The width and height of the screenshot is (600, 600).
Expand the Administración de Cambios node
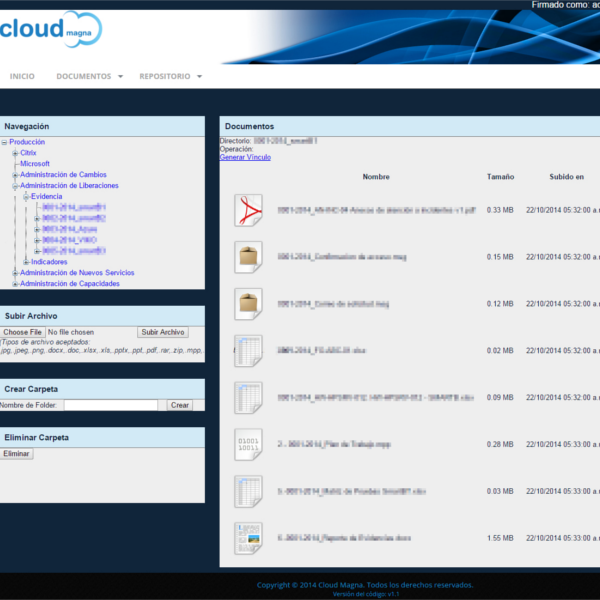[x=15, y=175]
